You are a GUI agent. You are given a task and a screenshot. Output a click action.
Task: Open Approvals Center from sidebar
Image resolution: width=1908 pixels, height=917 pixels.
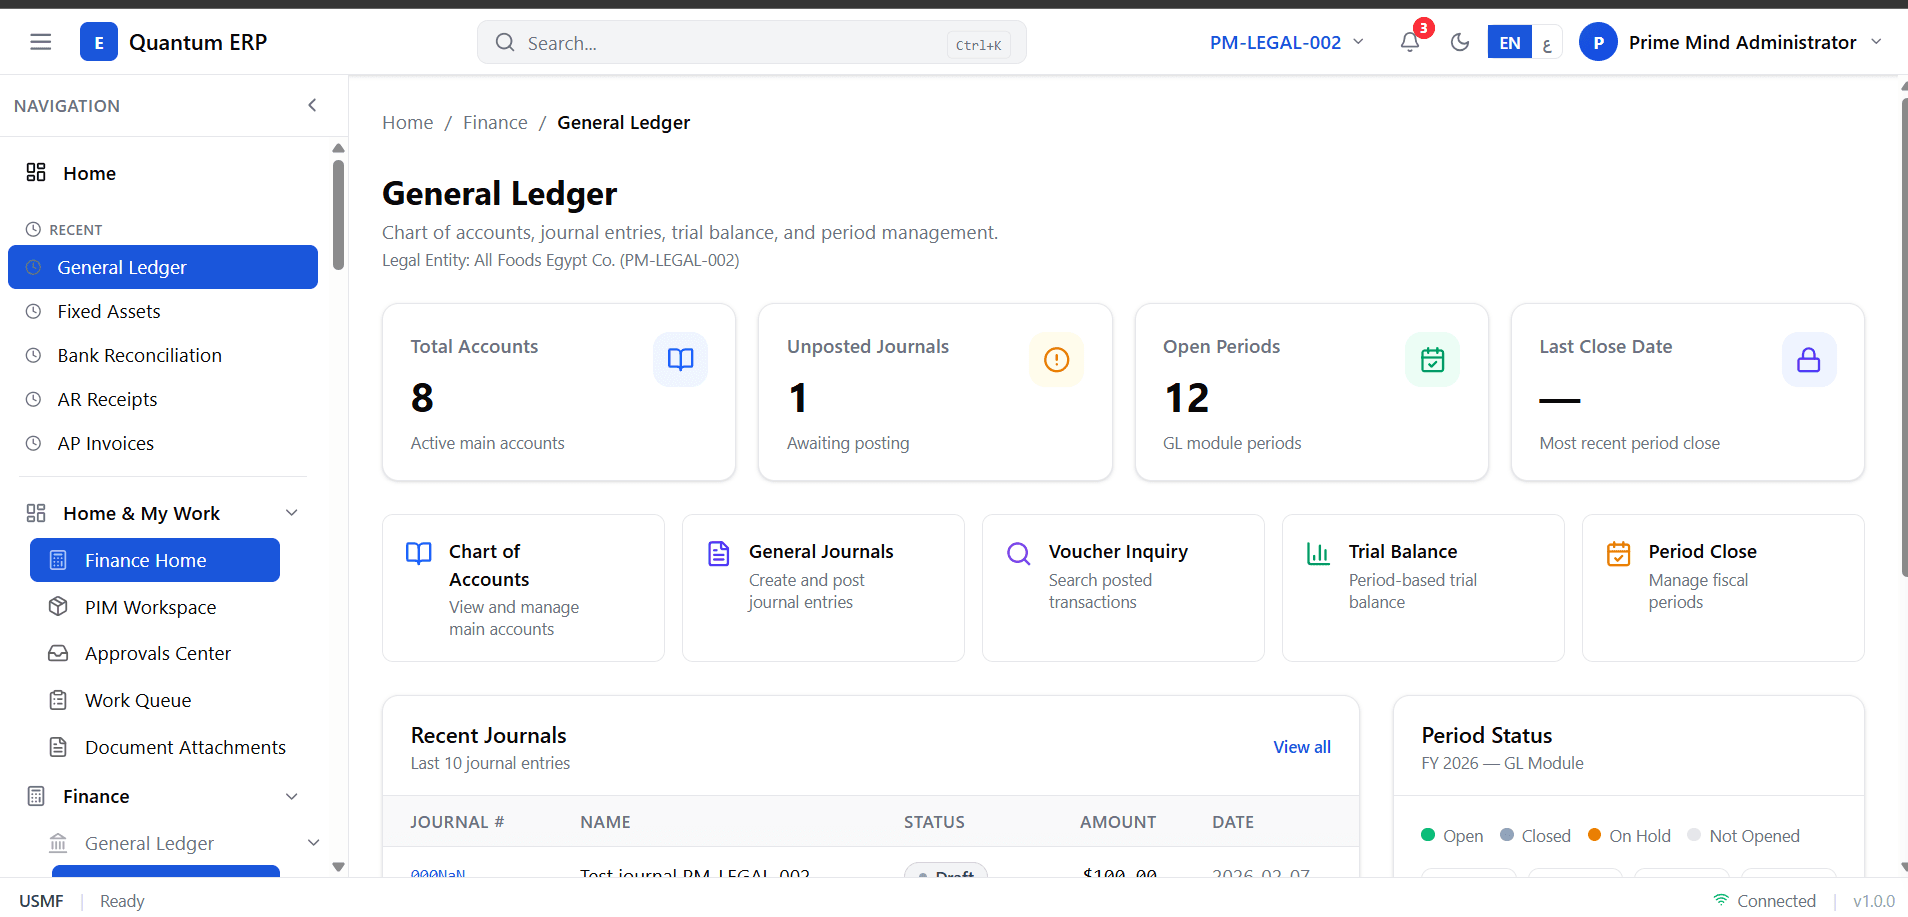pos(158,653)
